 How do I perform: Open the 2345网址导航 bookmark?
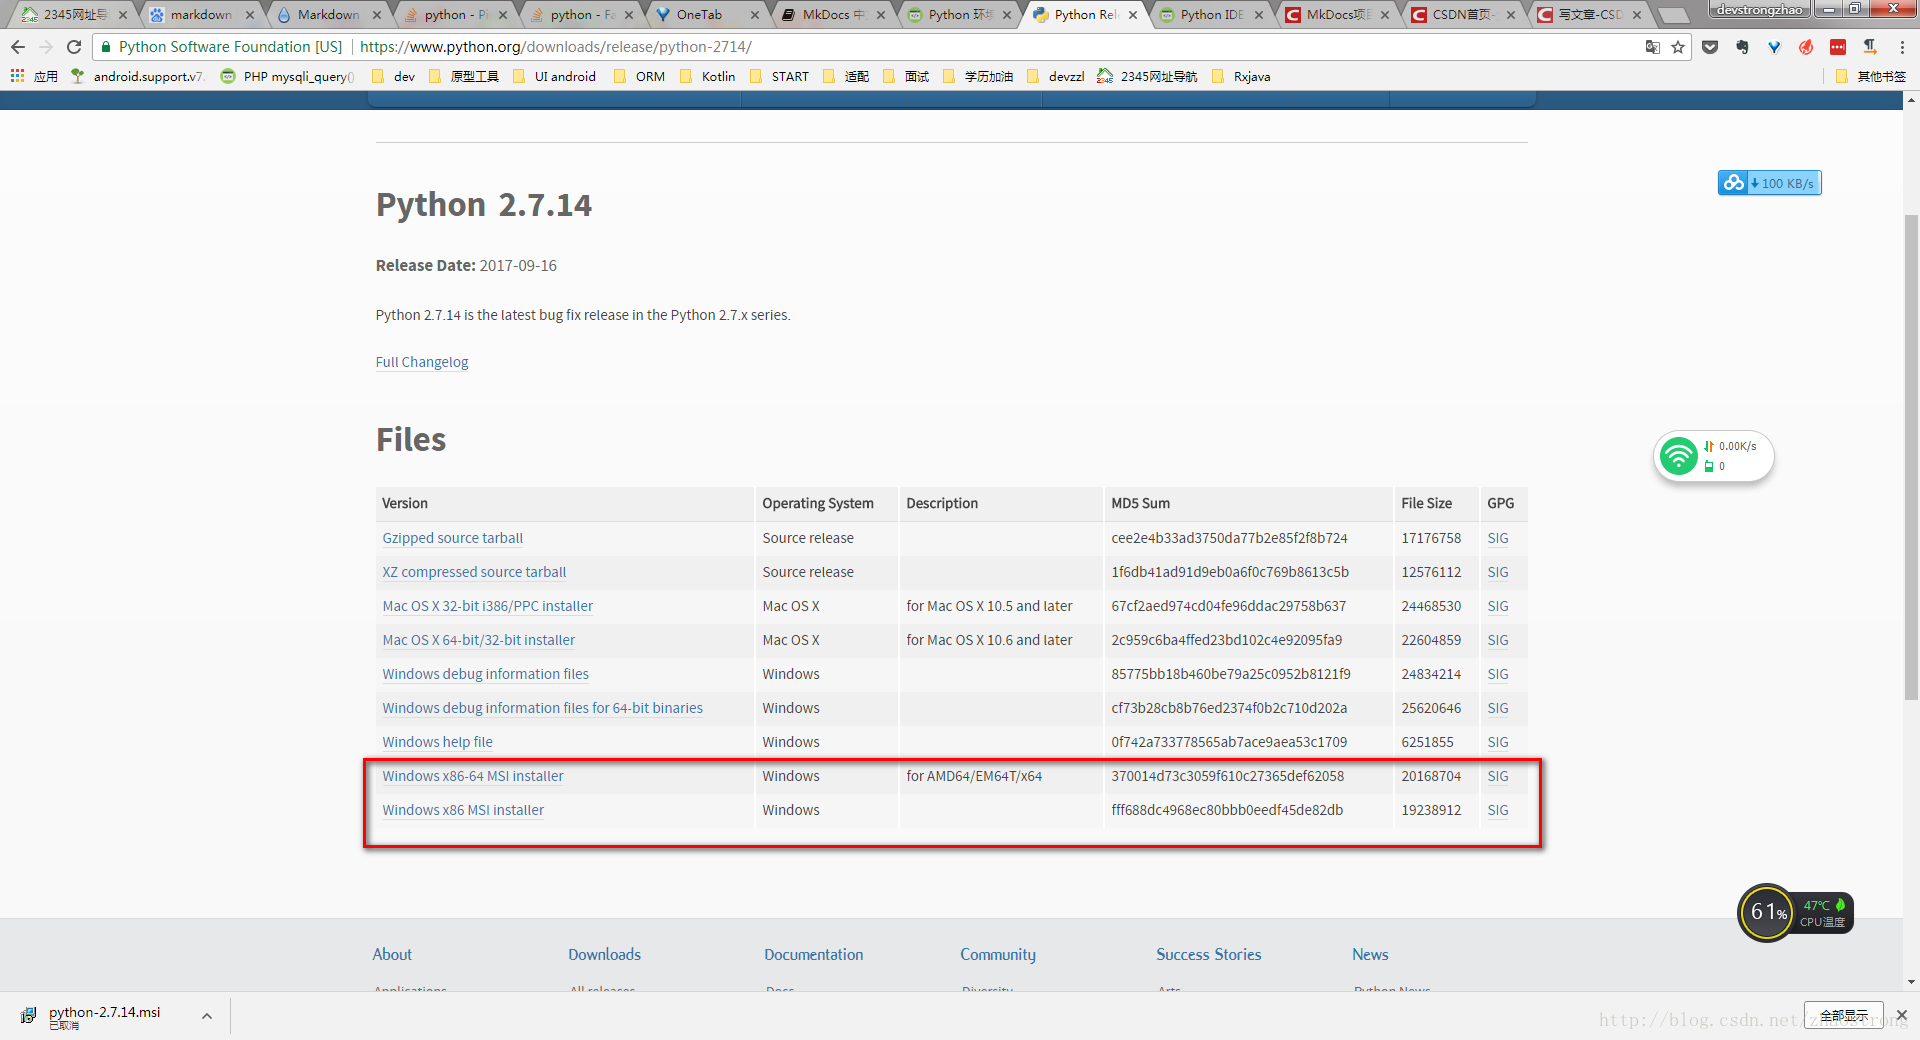click(x=1148, y=76)
